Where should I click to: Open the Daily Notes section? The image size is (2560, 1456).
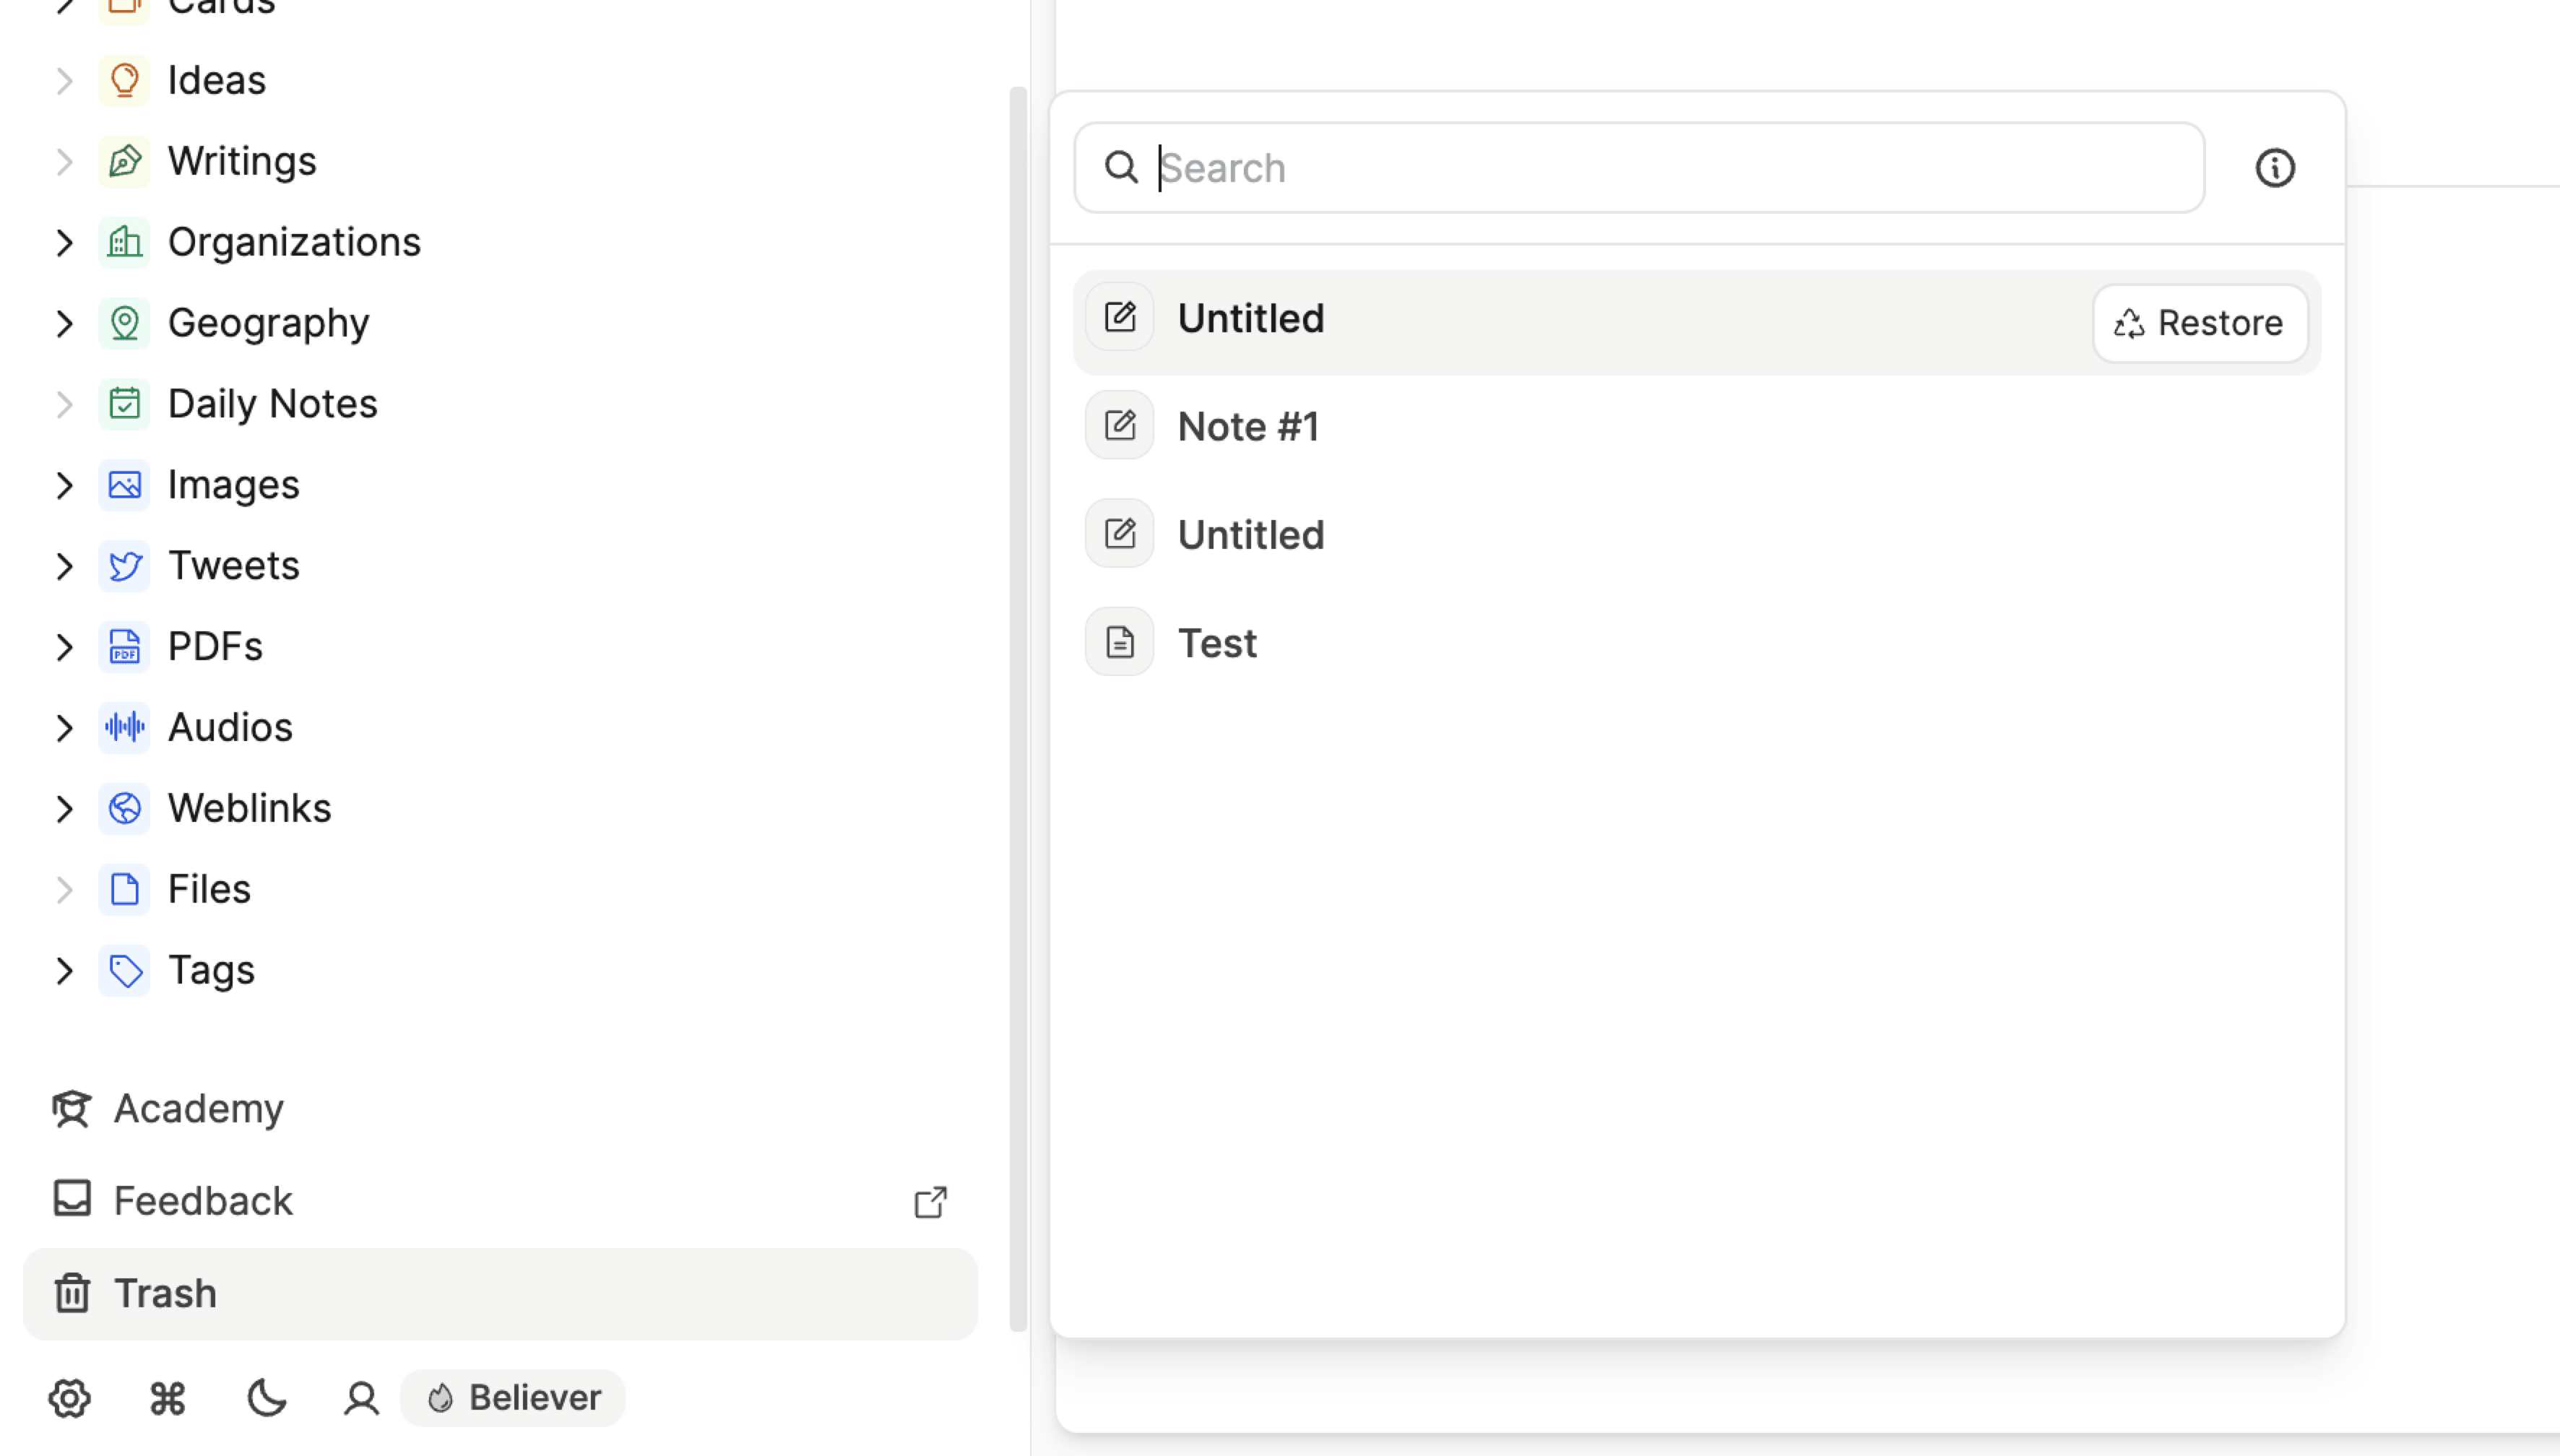pyautogui.click(x=272, y=404)
